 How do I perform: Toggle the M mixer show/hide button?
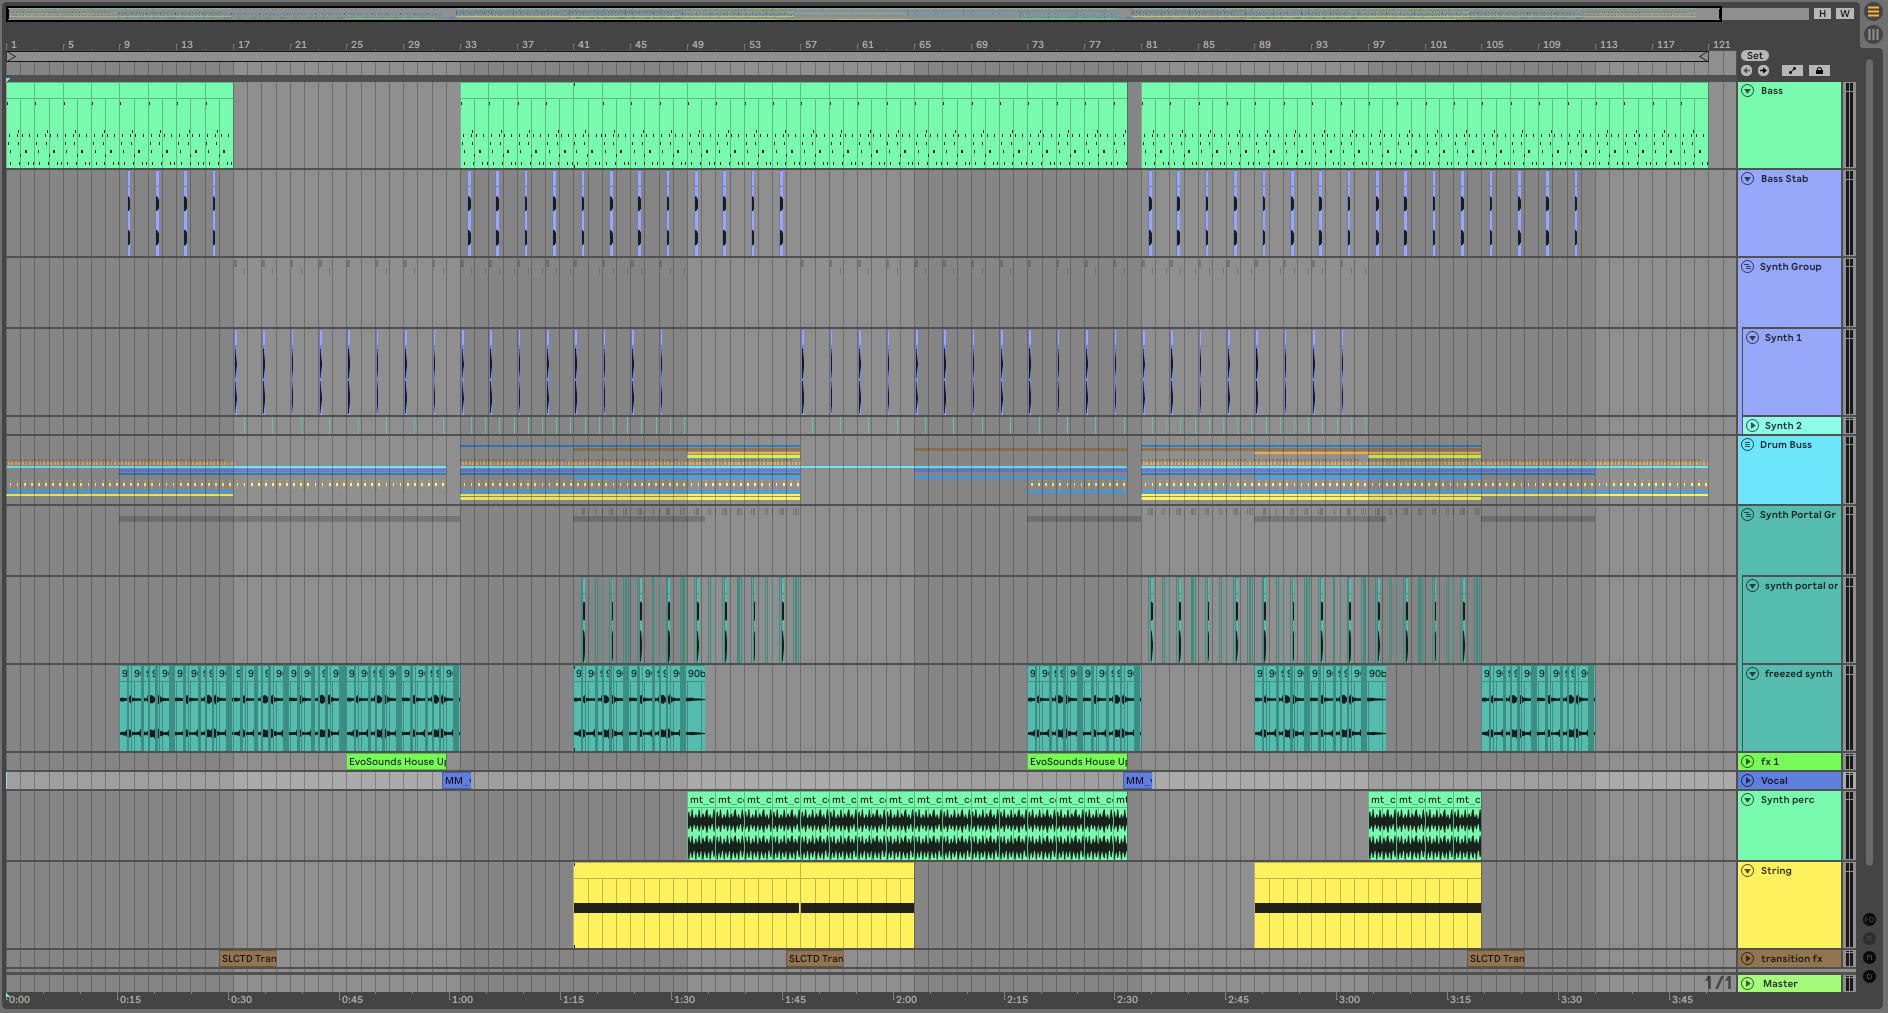point(1869,958)
